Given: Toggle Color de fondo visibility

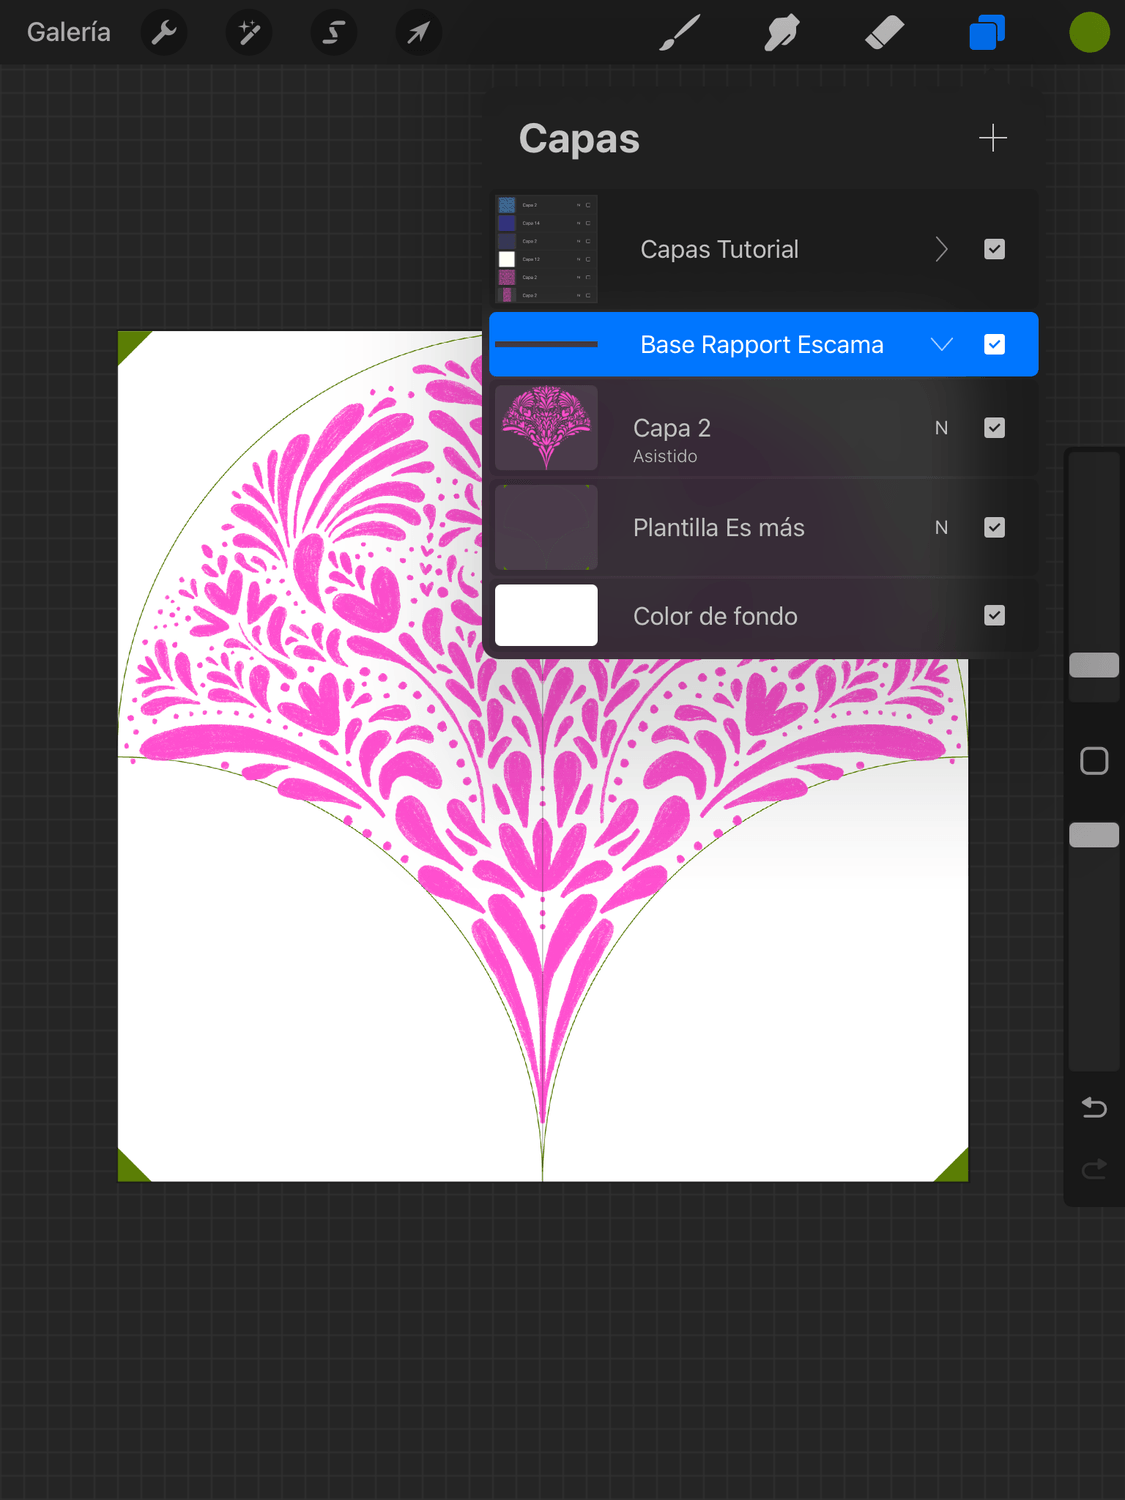Looking at the screenshot, I should 994,615.
